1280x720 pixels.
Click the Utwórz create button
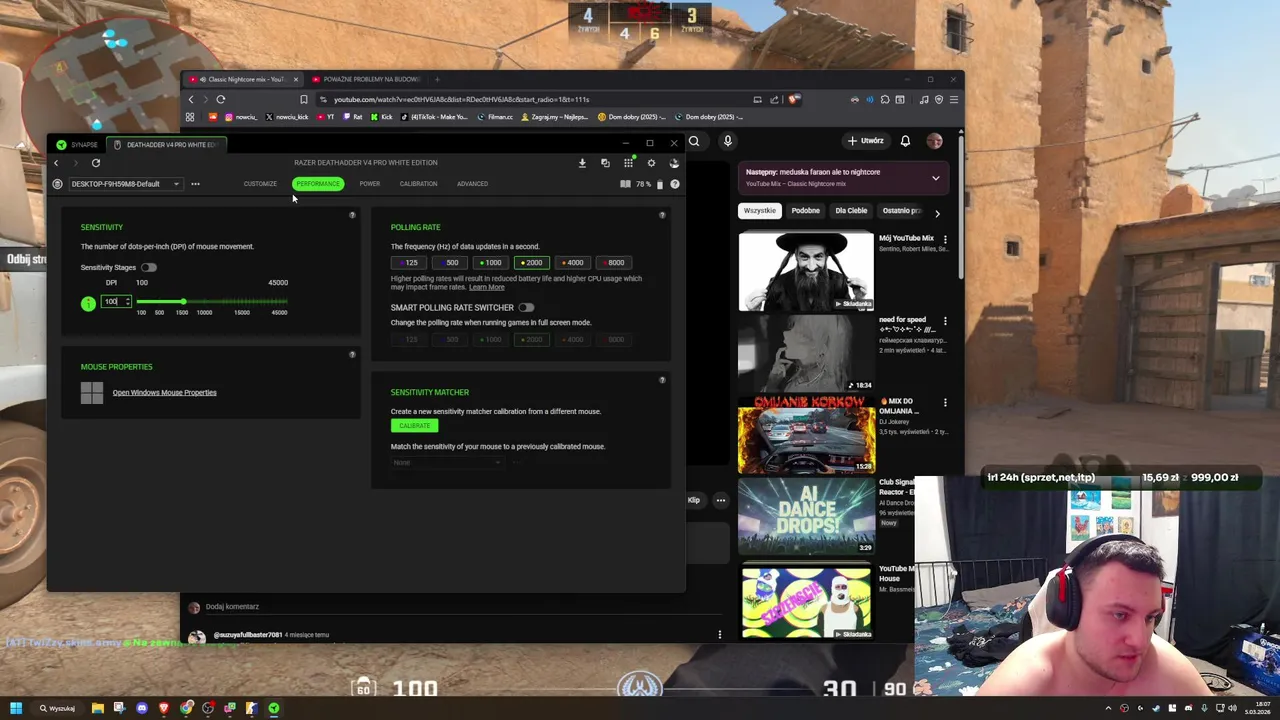pyautogui.click(x=866, y=141)
